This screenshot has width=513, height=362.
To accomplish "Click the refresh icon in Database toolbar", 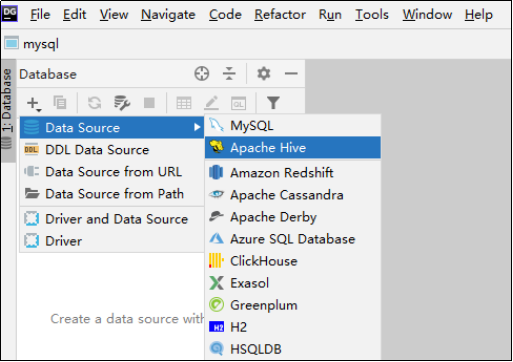I will pos(94,103).
